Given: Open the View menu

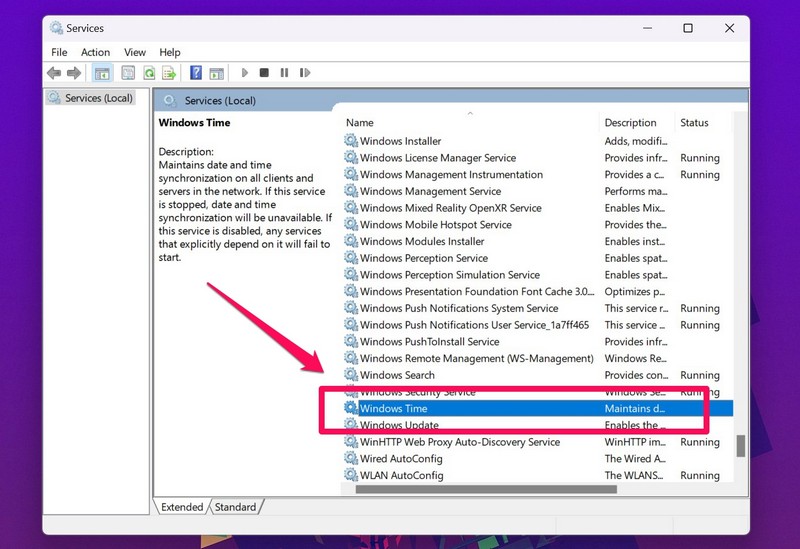Looking at the screenshot, I should (135, 52).
